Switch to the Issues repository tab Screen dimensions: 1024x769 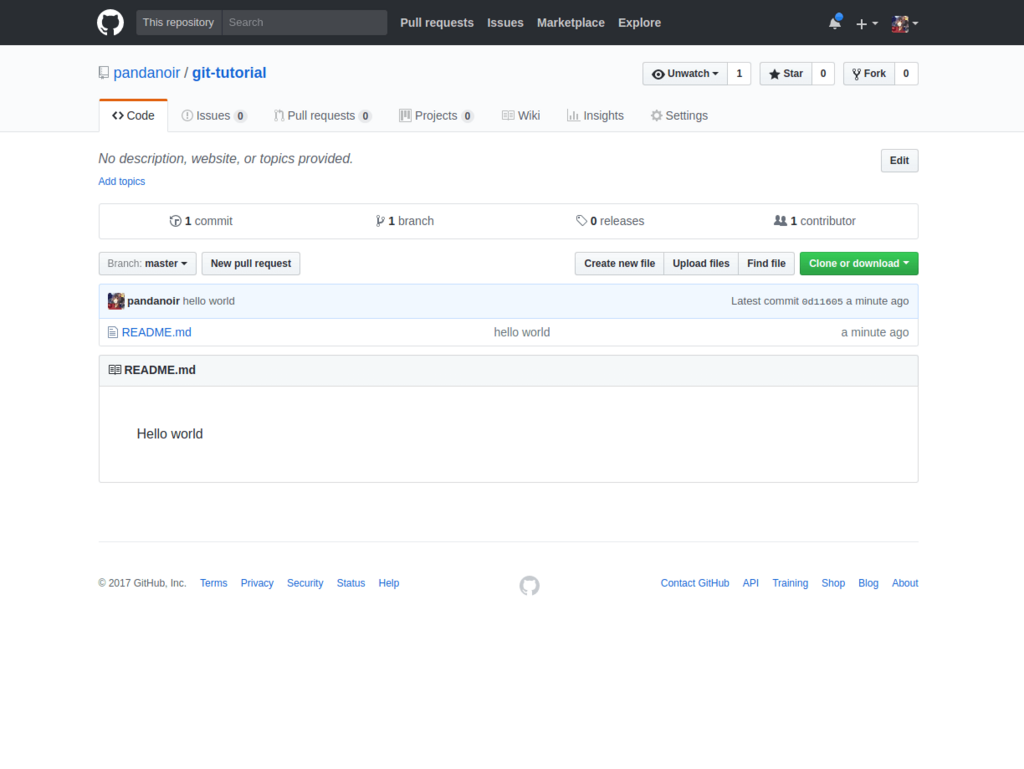(214, 116)
